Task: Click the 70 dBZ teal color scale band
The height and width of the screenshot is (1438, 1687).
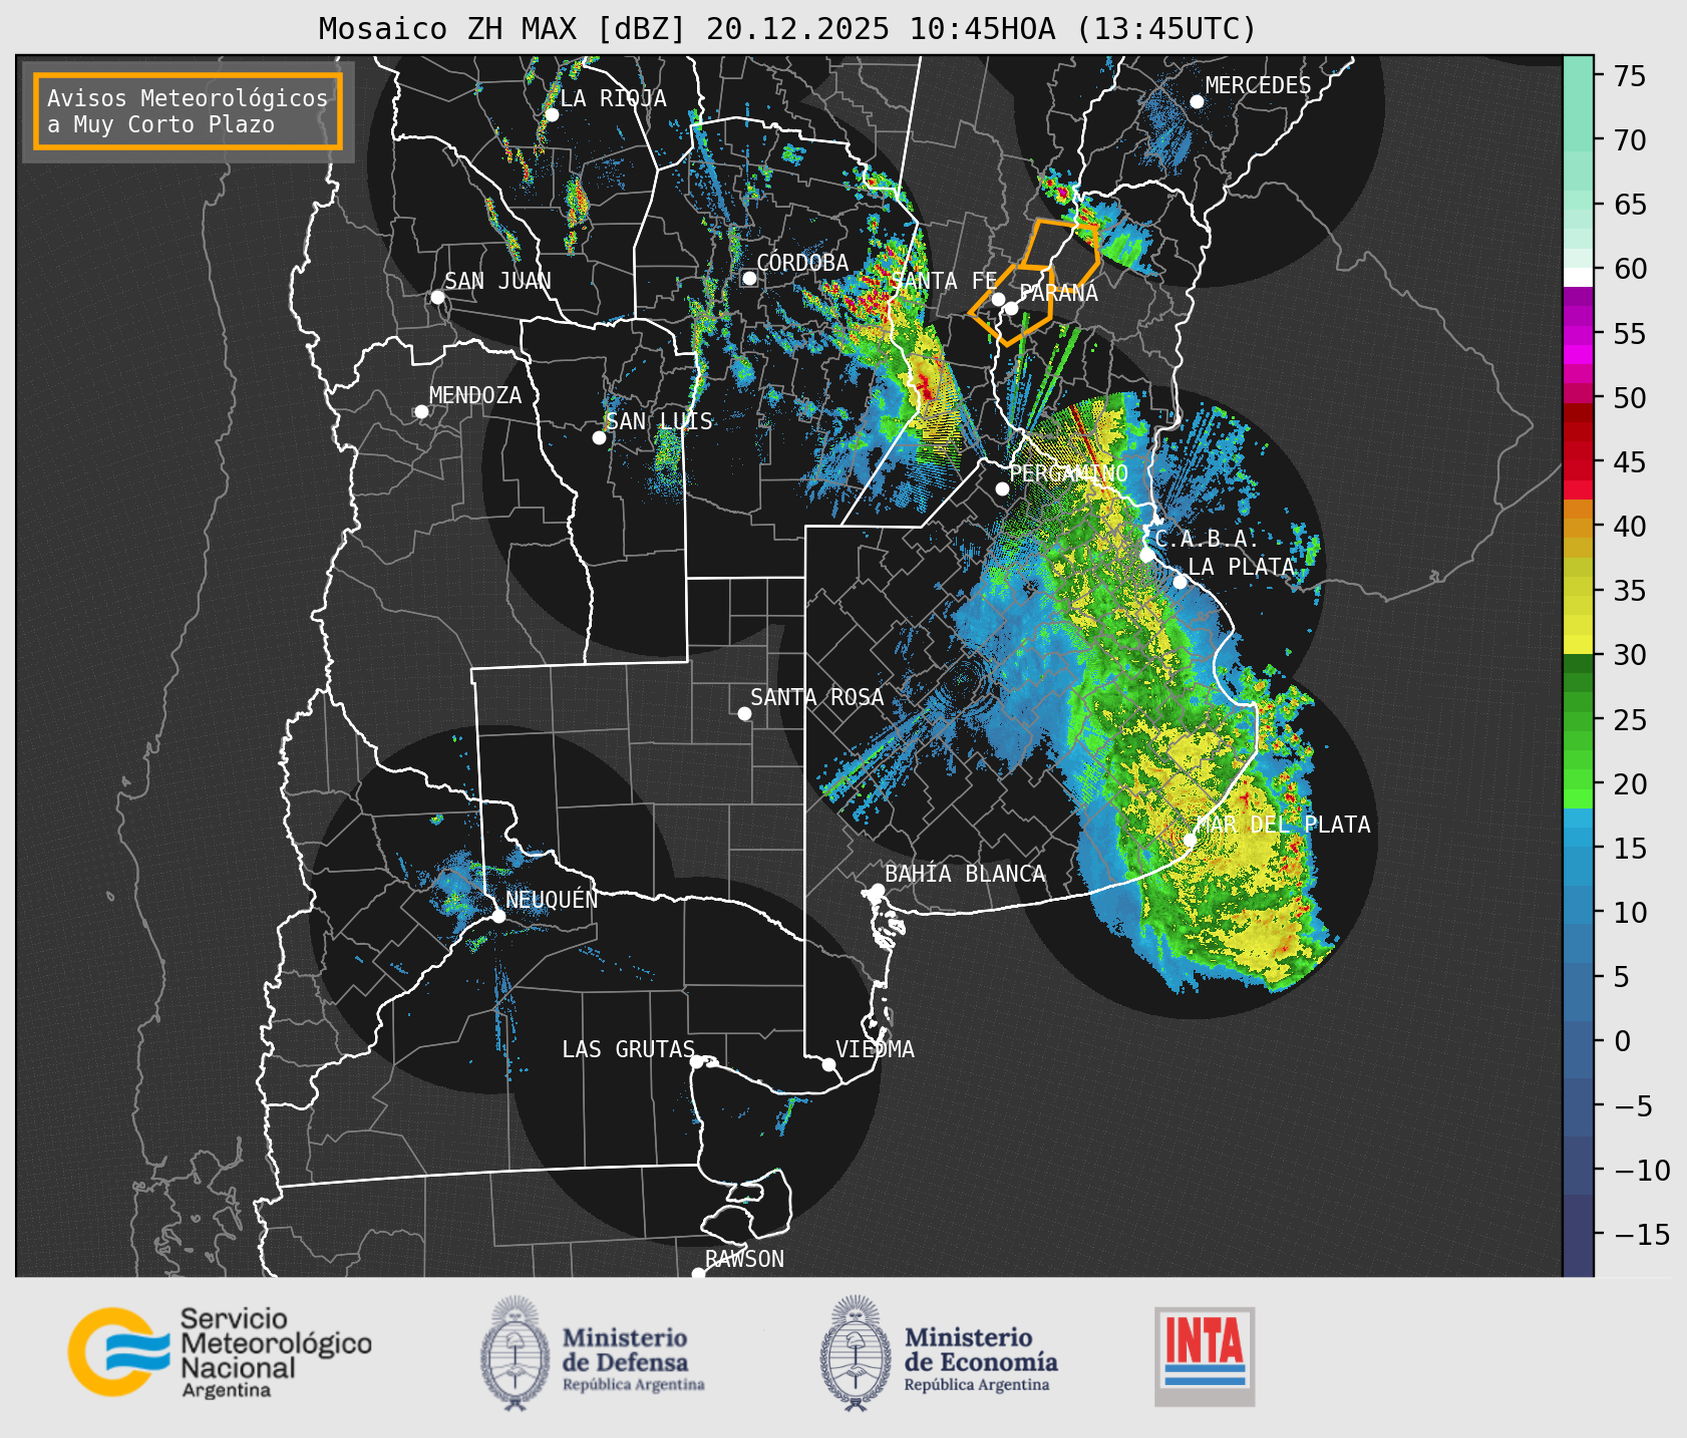Action: 1578,141
